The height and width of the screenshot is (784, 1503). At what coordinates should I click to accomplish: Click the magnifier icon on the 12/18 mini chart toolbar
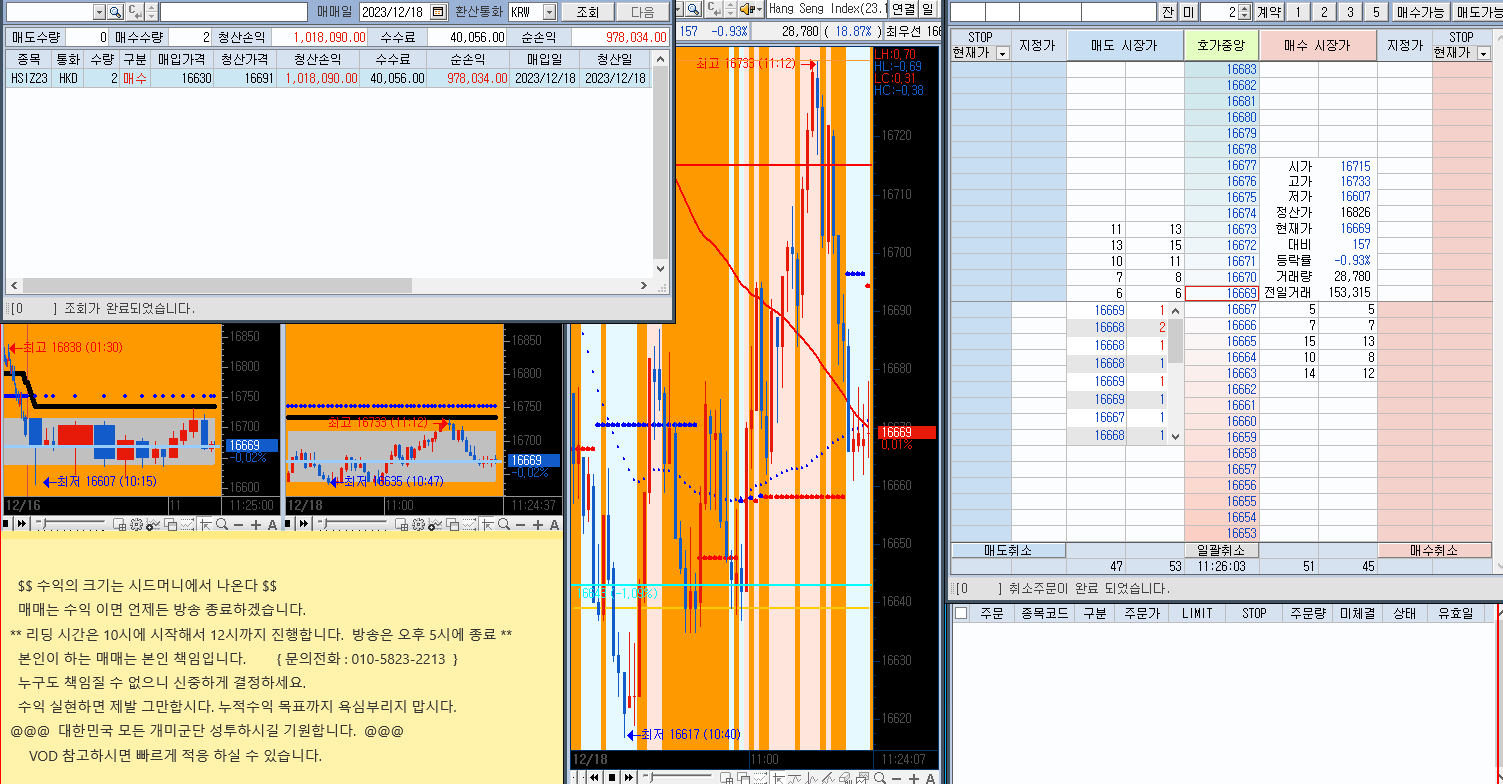pyautogui.click(x=504, y=524)
